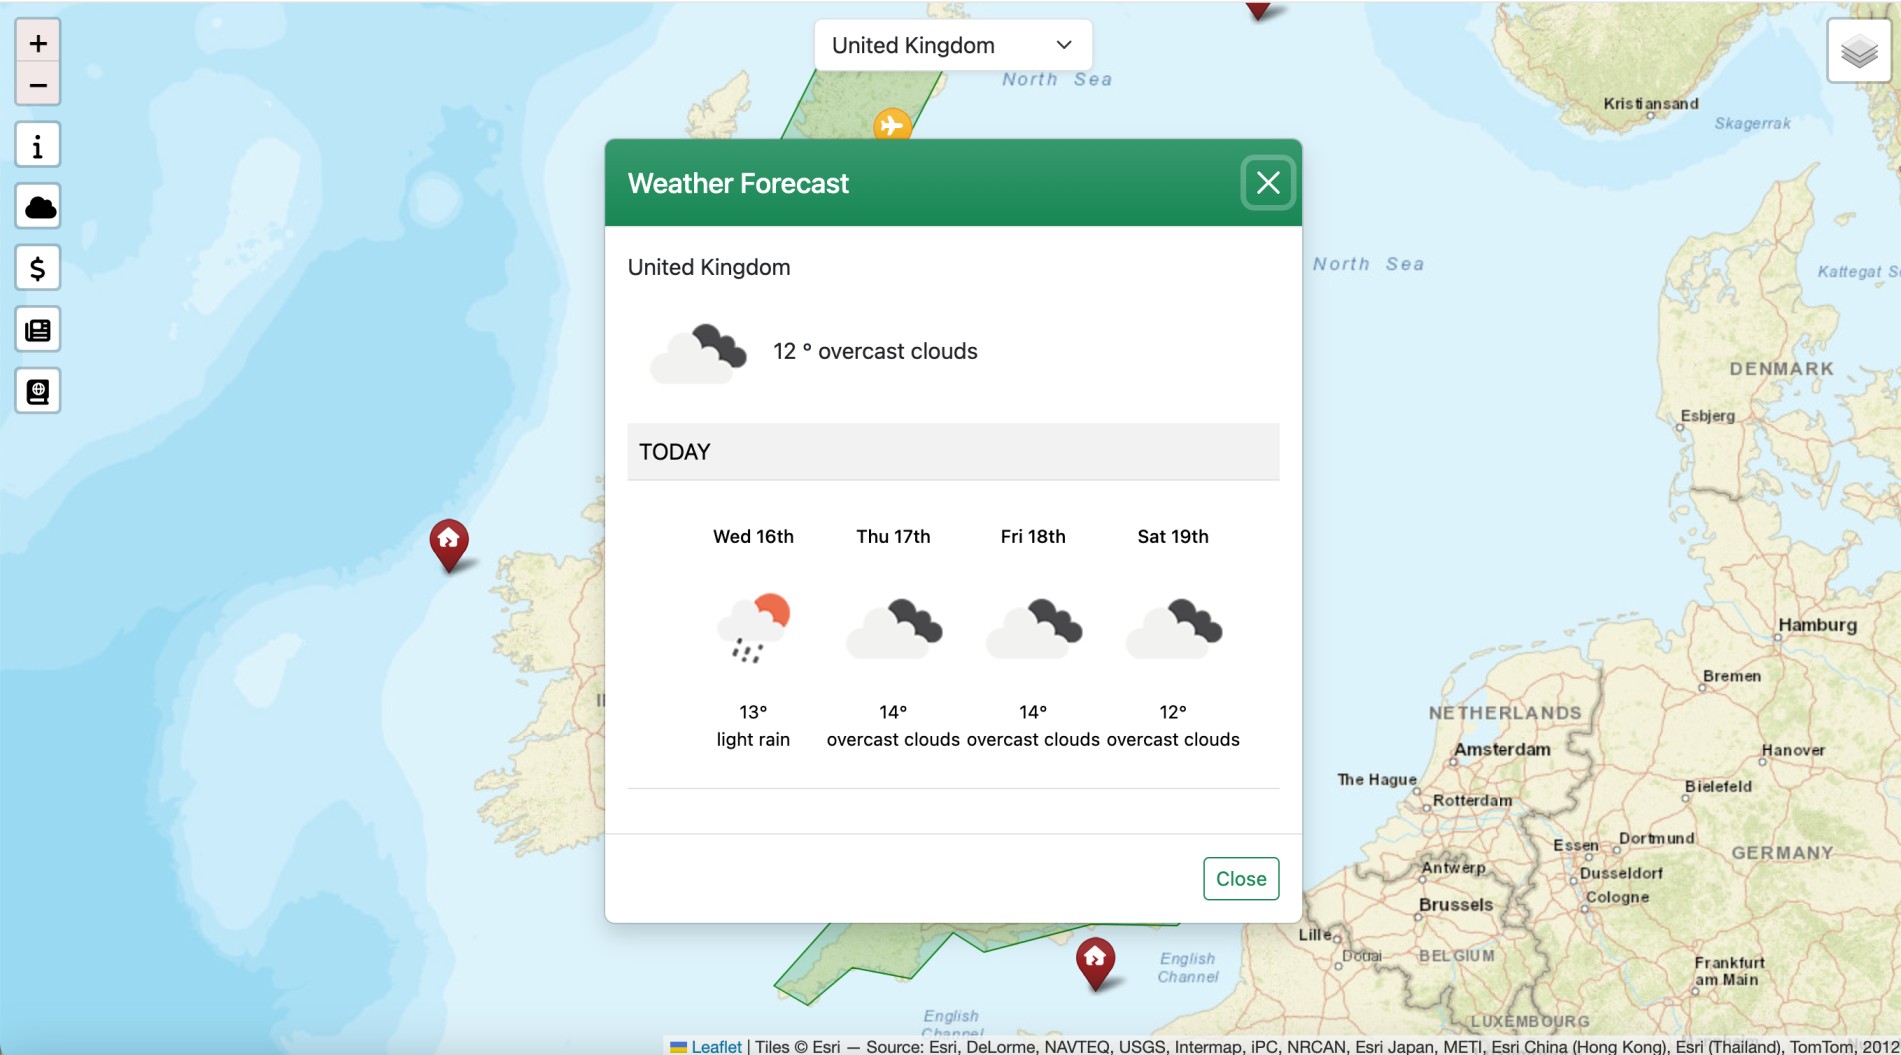Open the news articles icon
1901x1055 pixels.
38,330
